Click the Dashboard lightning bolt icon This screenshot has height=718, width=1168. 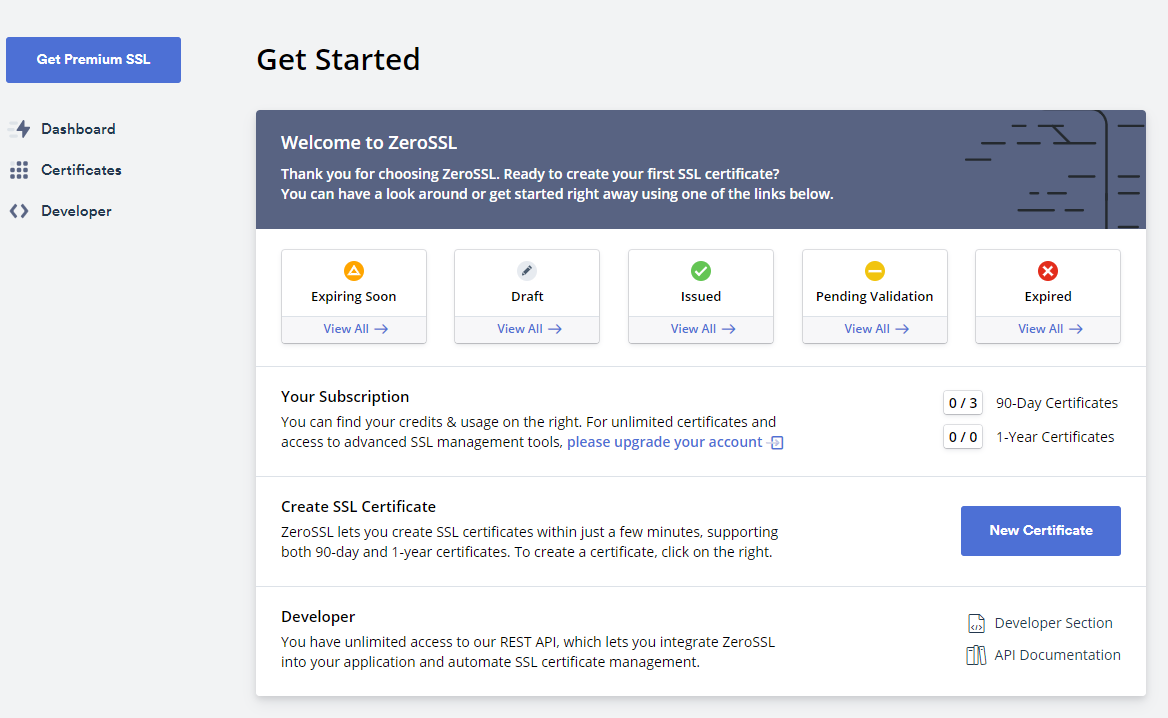pyautogui.click(x=20, y=129)
